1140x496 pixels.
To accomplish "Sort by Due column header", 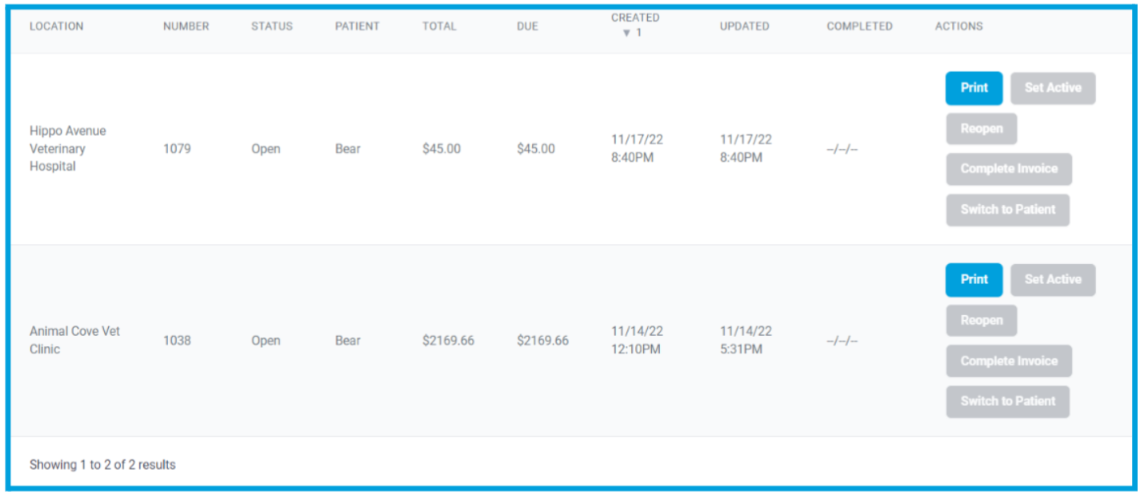I will [x=527, y=26].
